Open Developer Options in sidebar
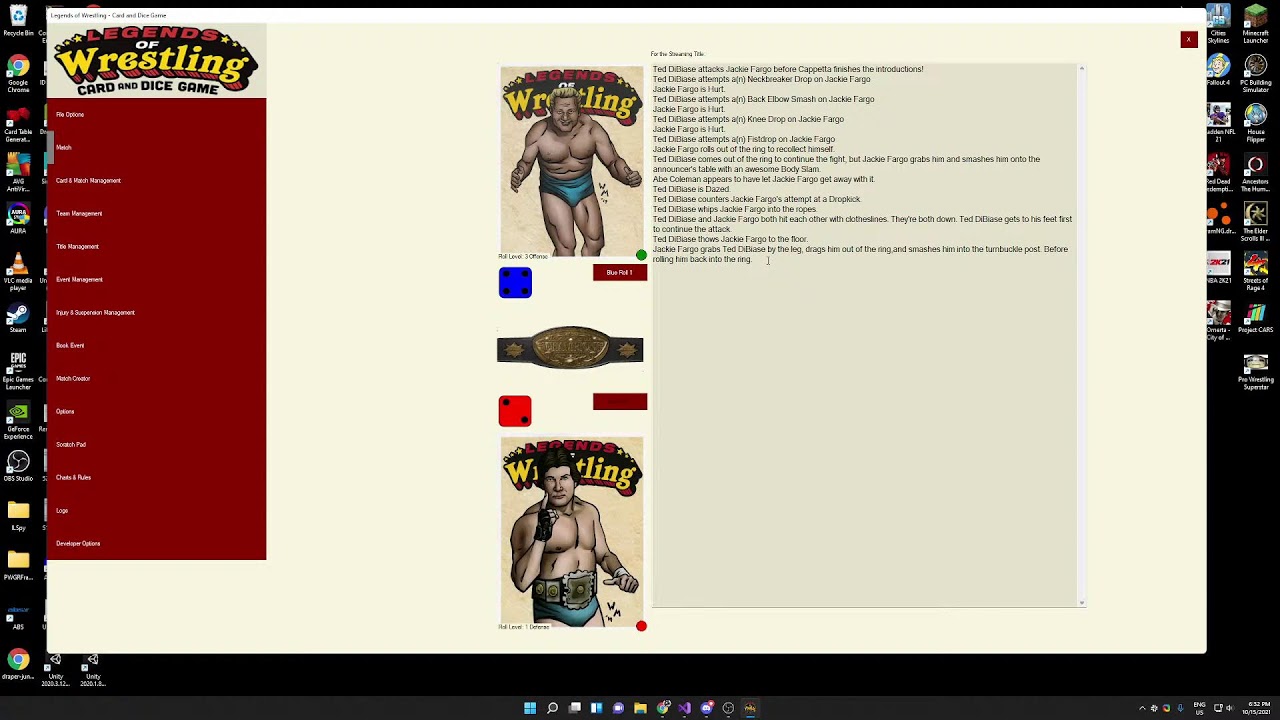Viewport: 1280px width, 720px height. pos(78,544)
